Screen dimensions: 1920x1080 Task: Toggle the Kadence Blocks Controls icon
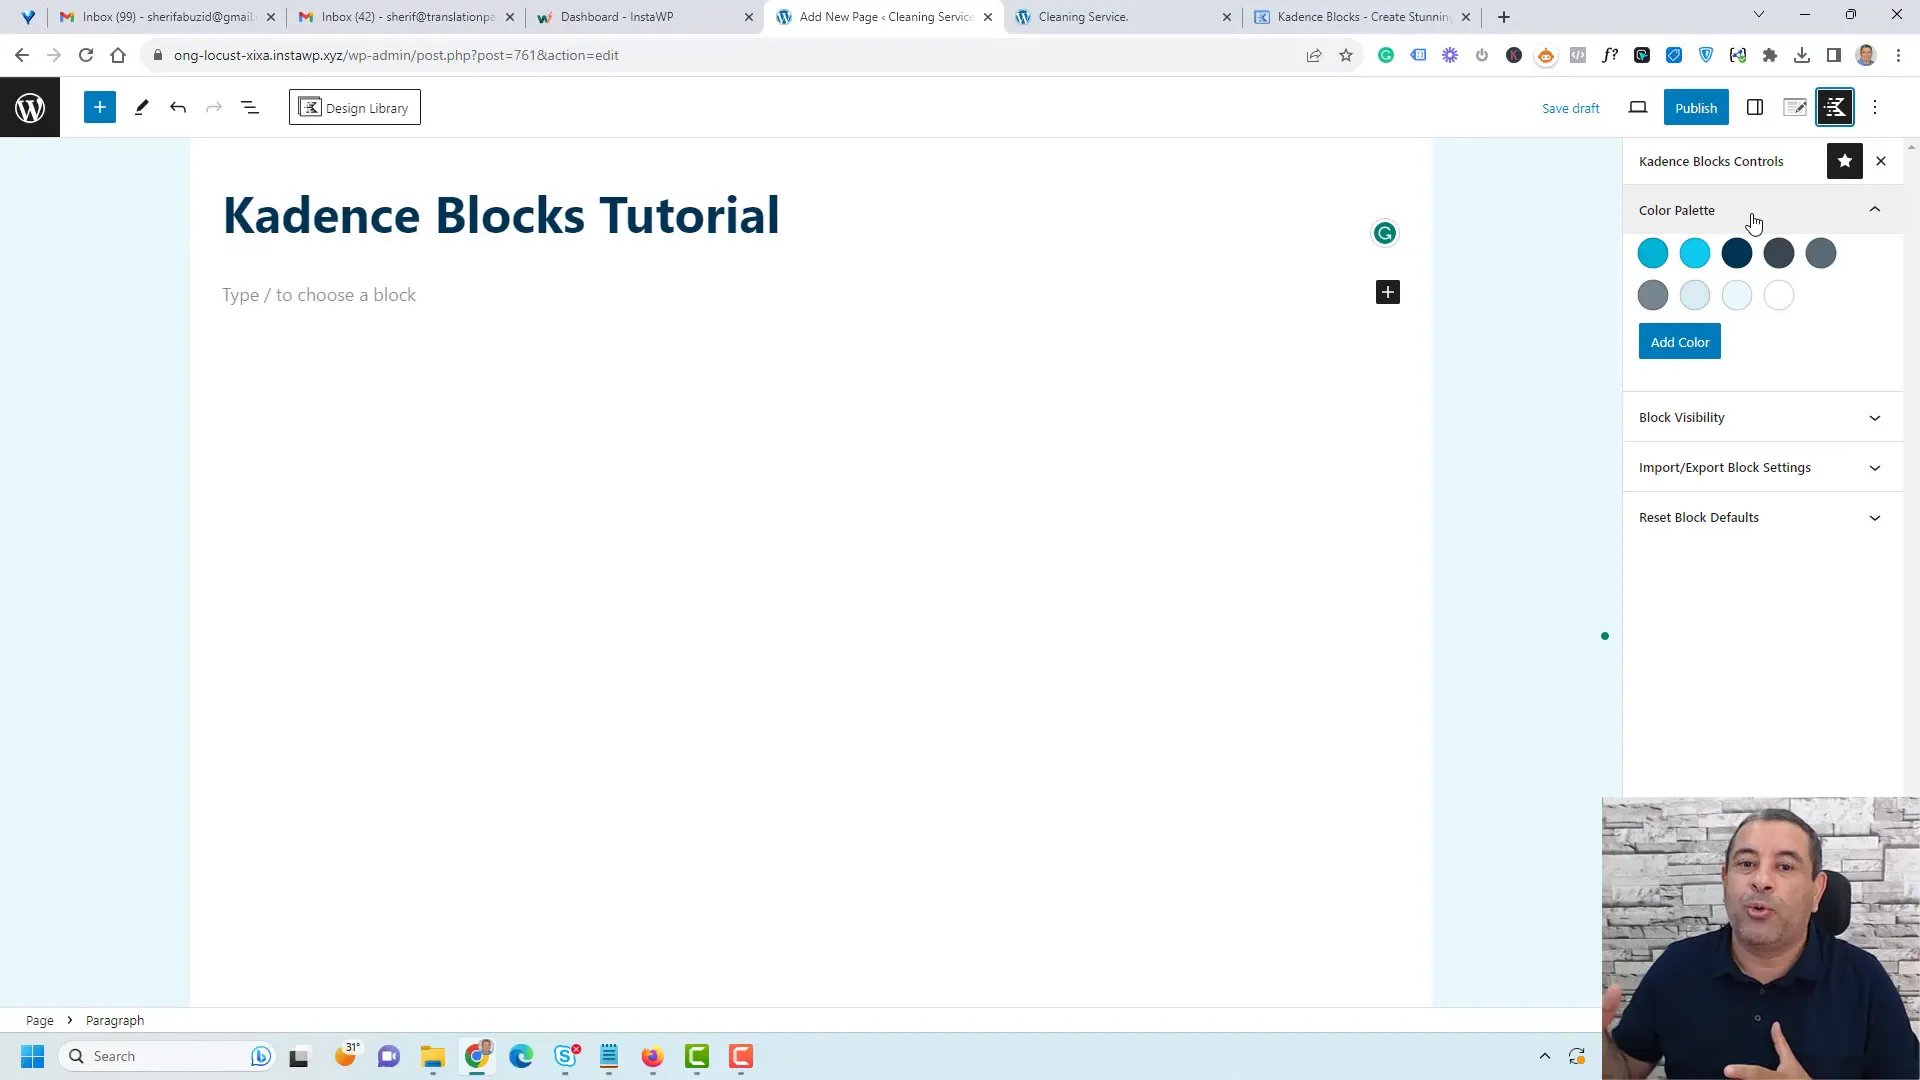(x=1835, y=107)
